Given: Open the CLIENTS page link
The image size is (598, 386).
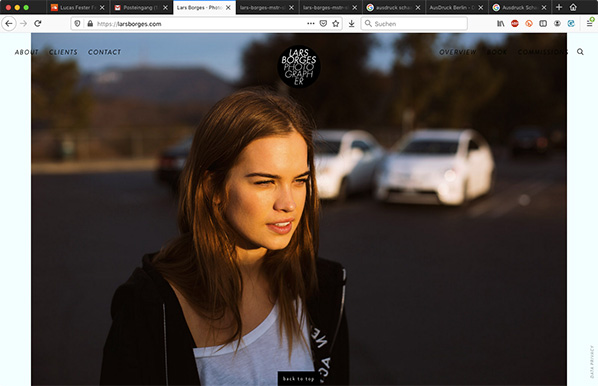Looking at the screenshot, I should [x=63, y=52].
